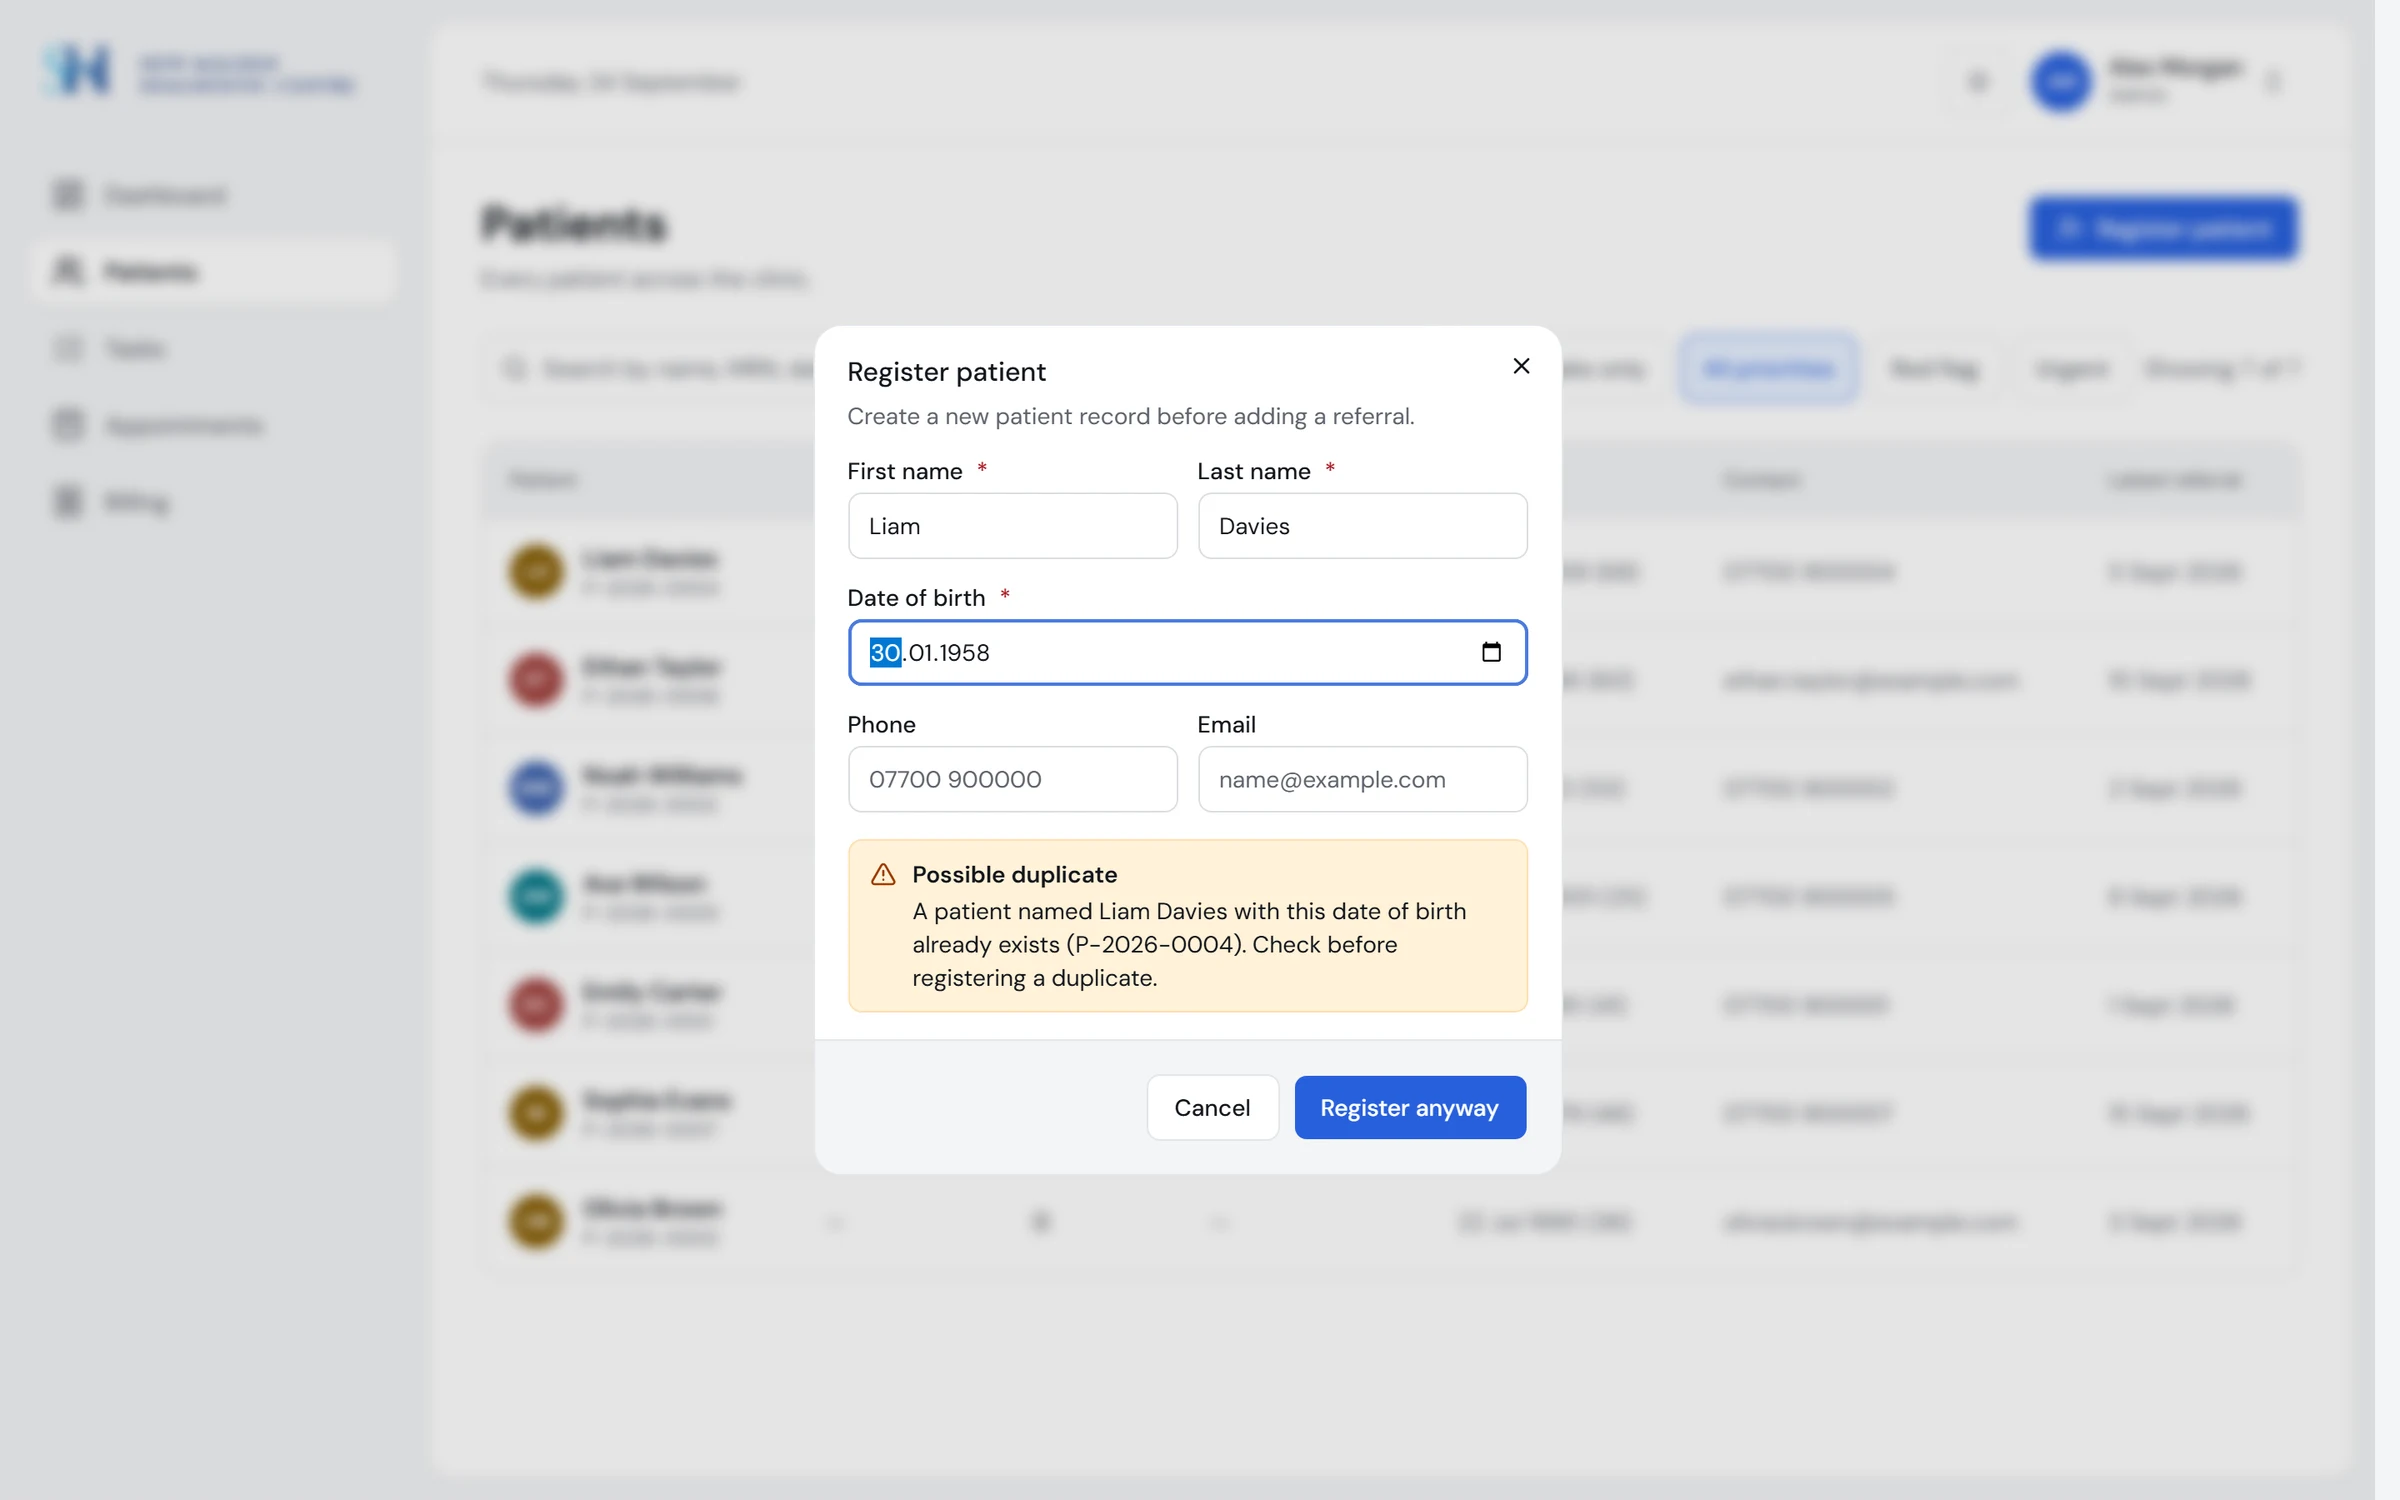Image resolution: width=2400 pixels, height=1500 pixels.
Task: Click Register anyway button
Action: 1410,1107
